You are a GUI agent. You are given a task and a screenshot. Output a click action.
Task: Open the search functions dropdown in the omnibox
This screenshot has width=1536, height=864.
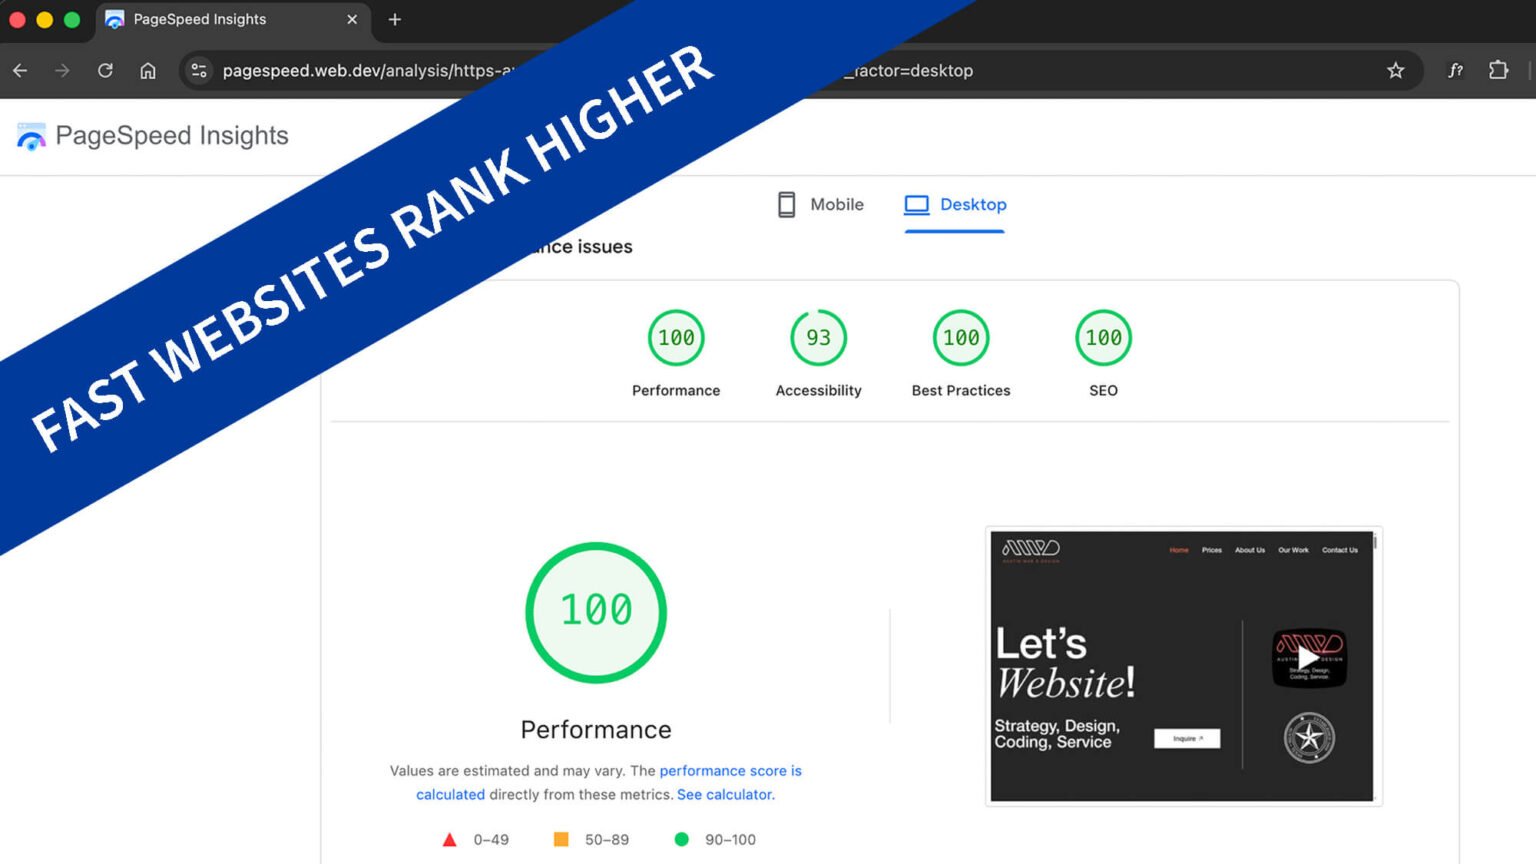click(1456, 70)
